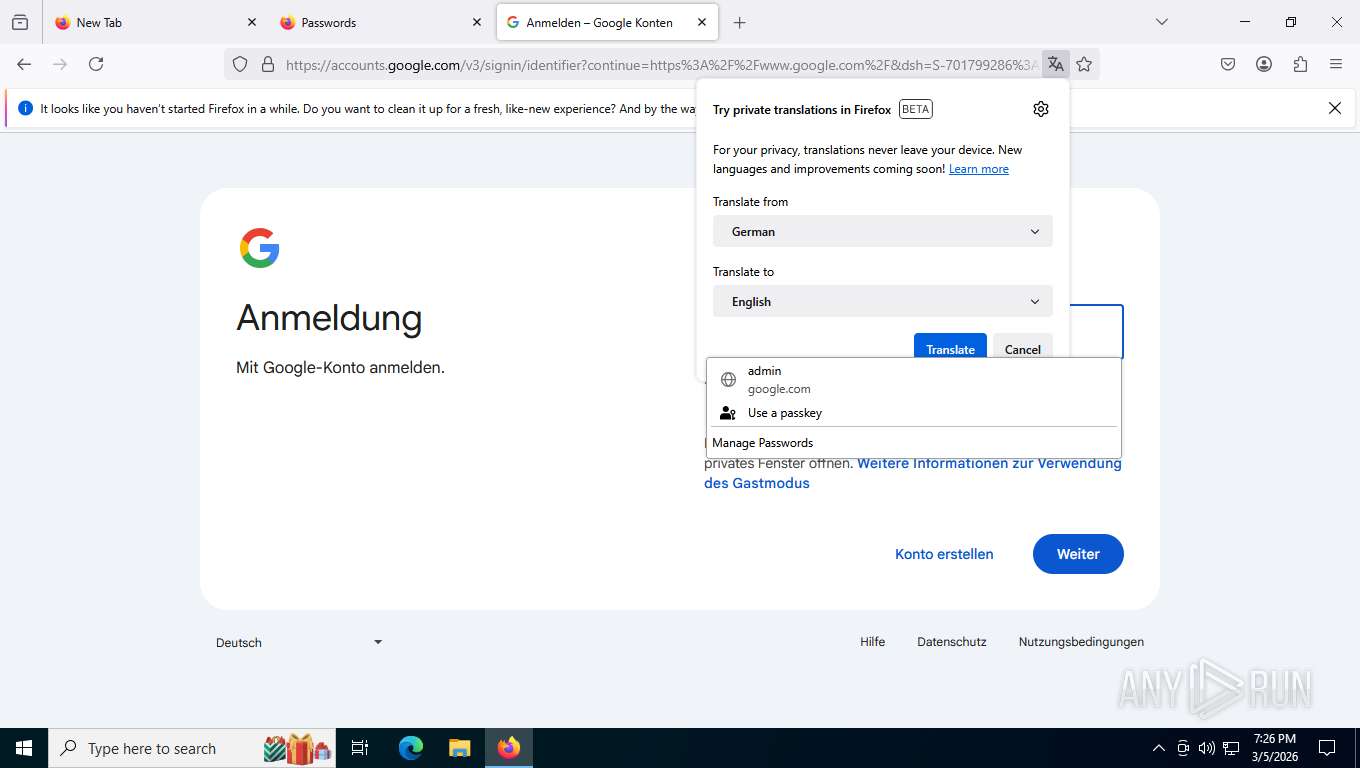Open Task View on taskbar
This screenshot has width=1360, height=768.
(x=360, y=748)
